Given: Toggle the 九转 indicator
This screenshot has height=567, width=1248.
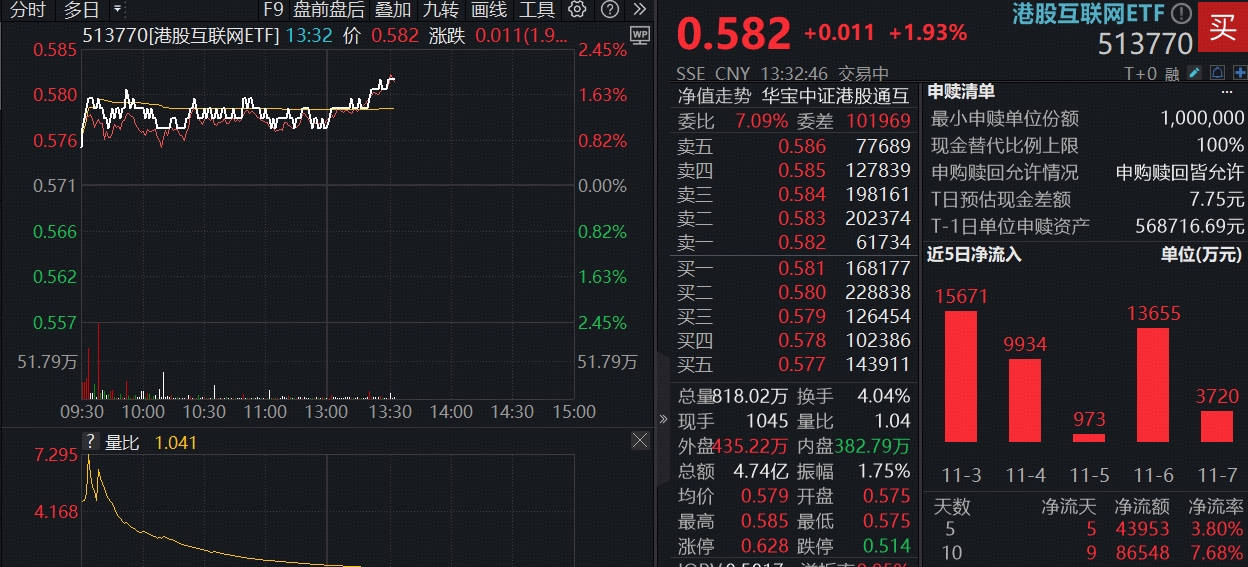Looking at the screenshot, I should pos(440,10).
